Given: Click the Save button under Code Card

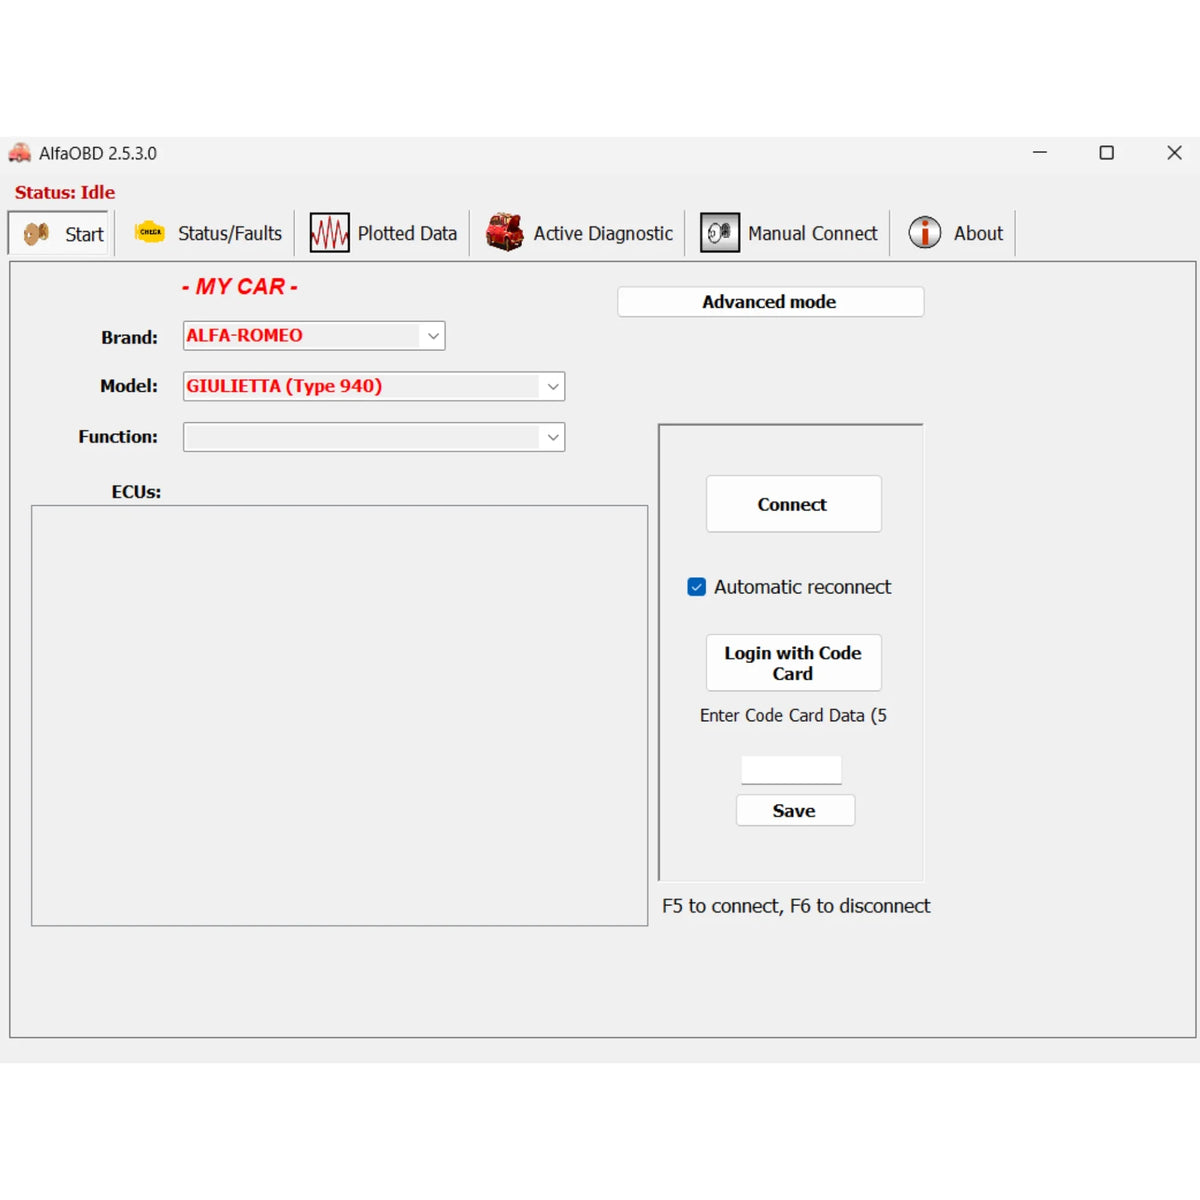Looking at the screenshot, I should coord(795,810).
